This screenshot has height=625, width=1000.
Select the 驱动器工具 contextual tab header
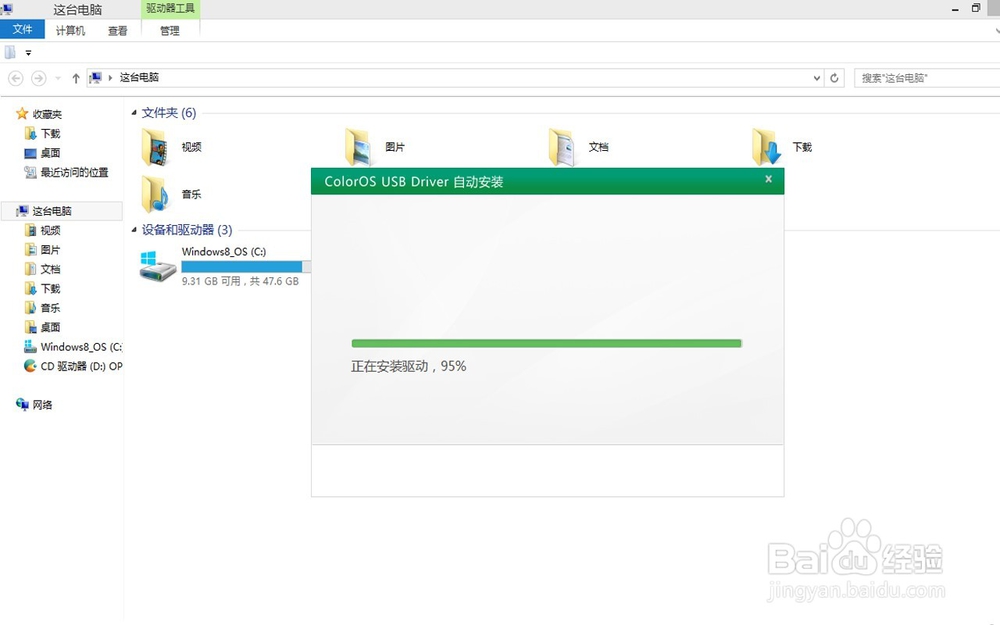[x=170, y=8]
